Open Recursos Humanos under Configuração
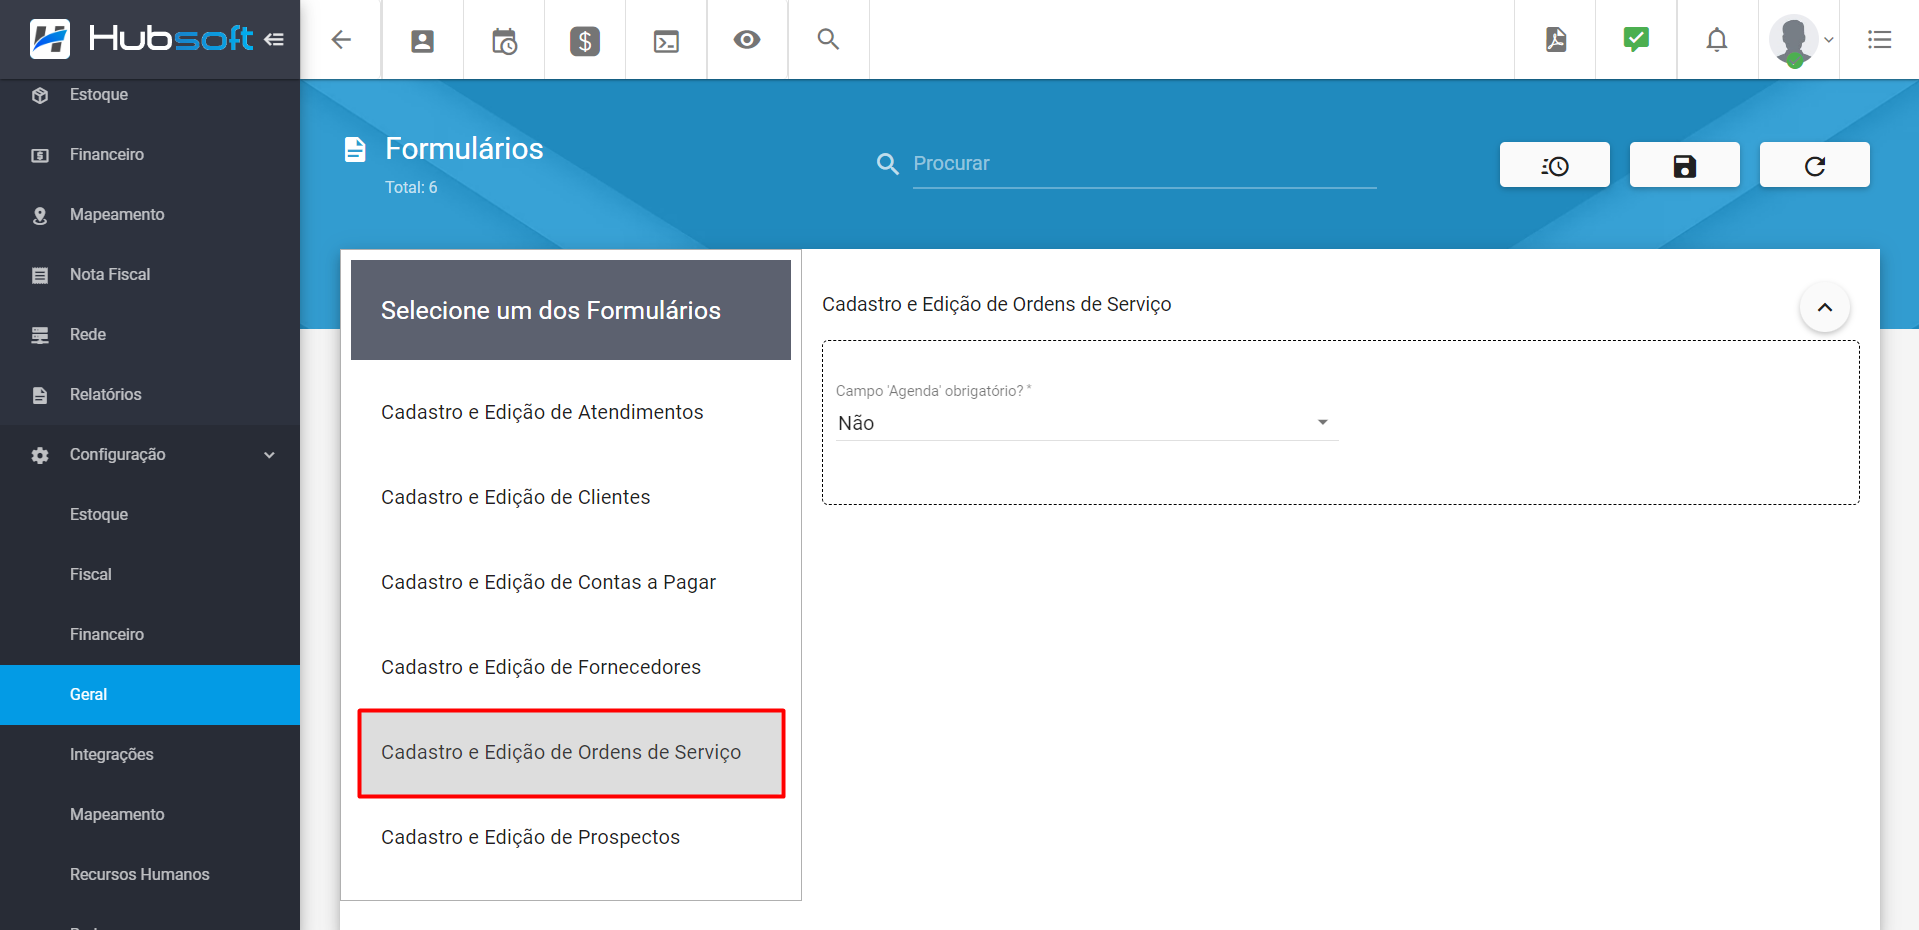Screen dimensions: 1919x930 (x=150, y=875)
